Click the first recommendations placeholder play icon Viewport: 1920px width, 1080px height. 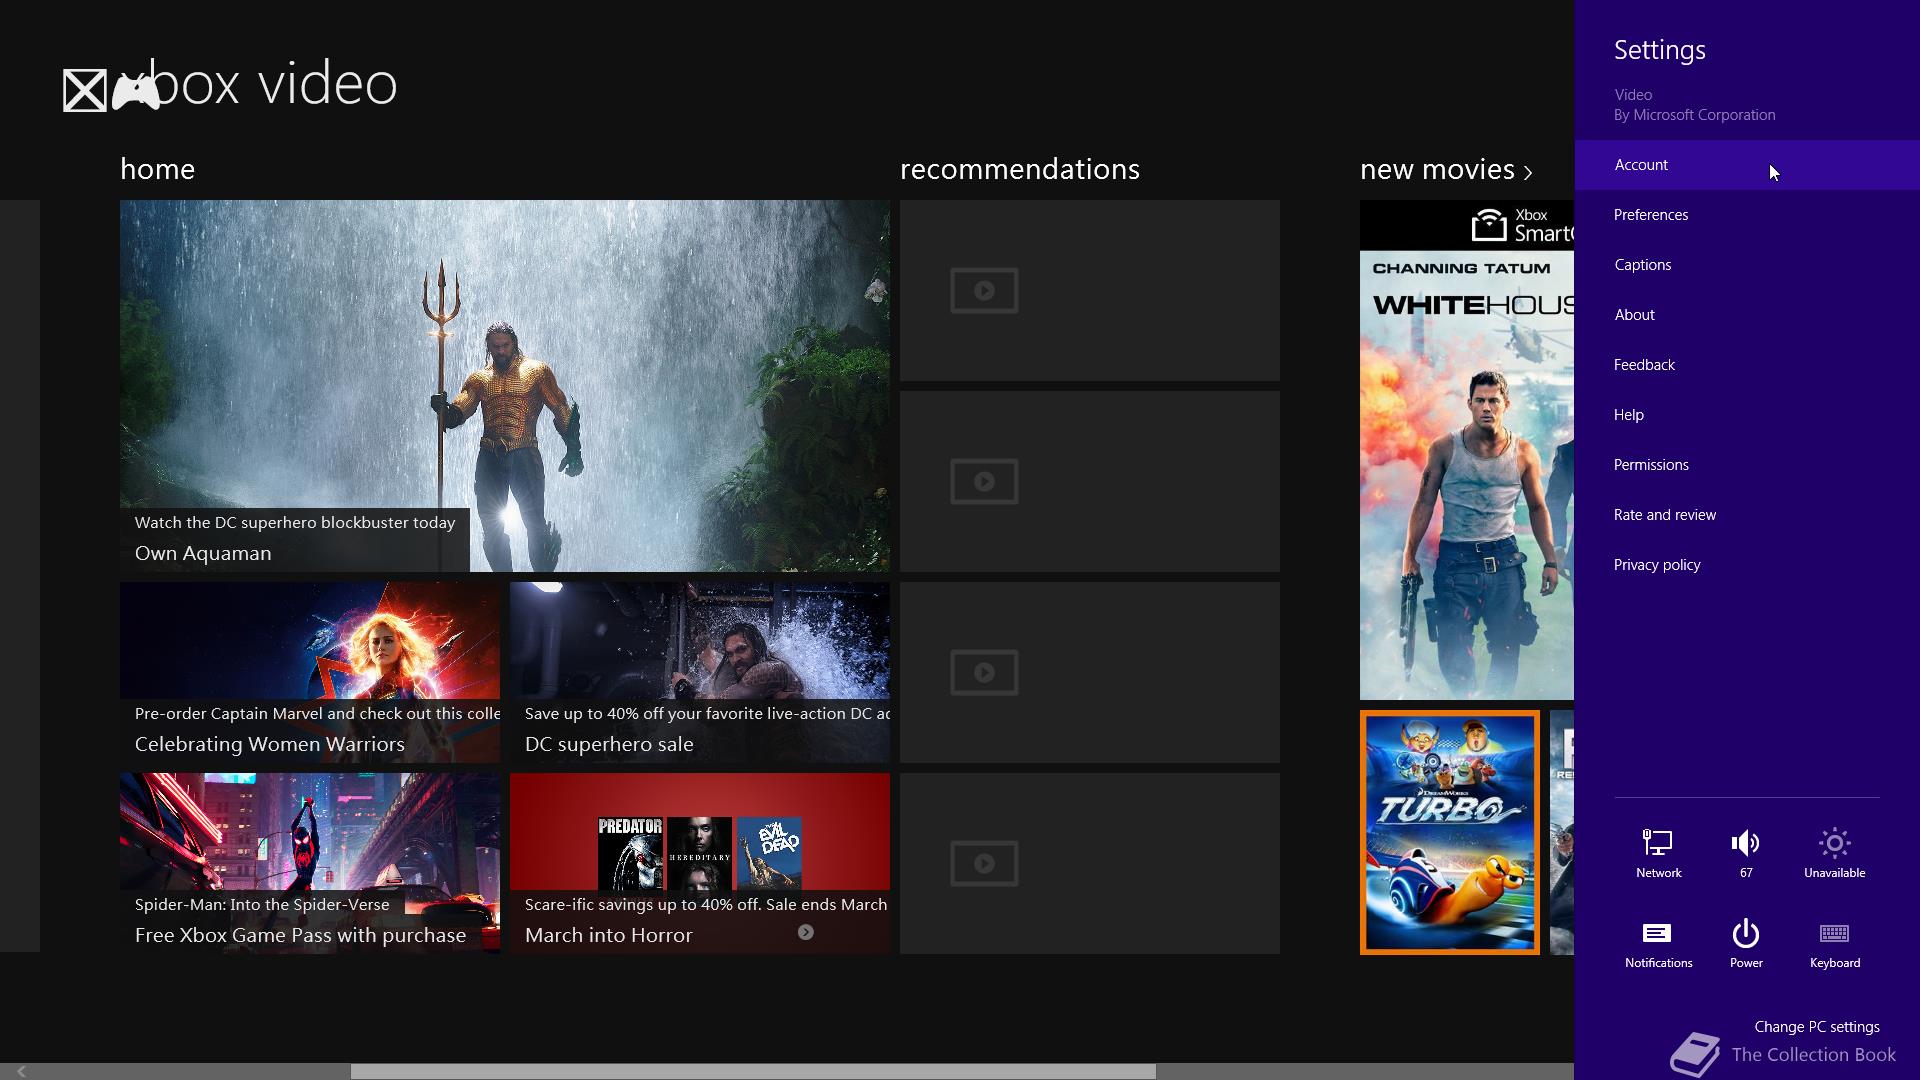point(984,290)
